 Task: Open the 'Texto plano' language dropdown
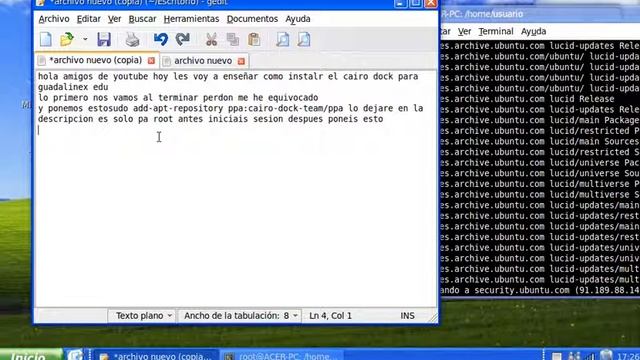click(143, 316)
